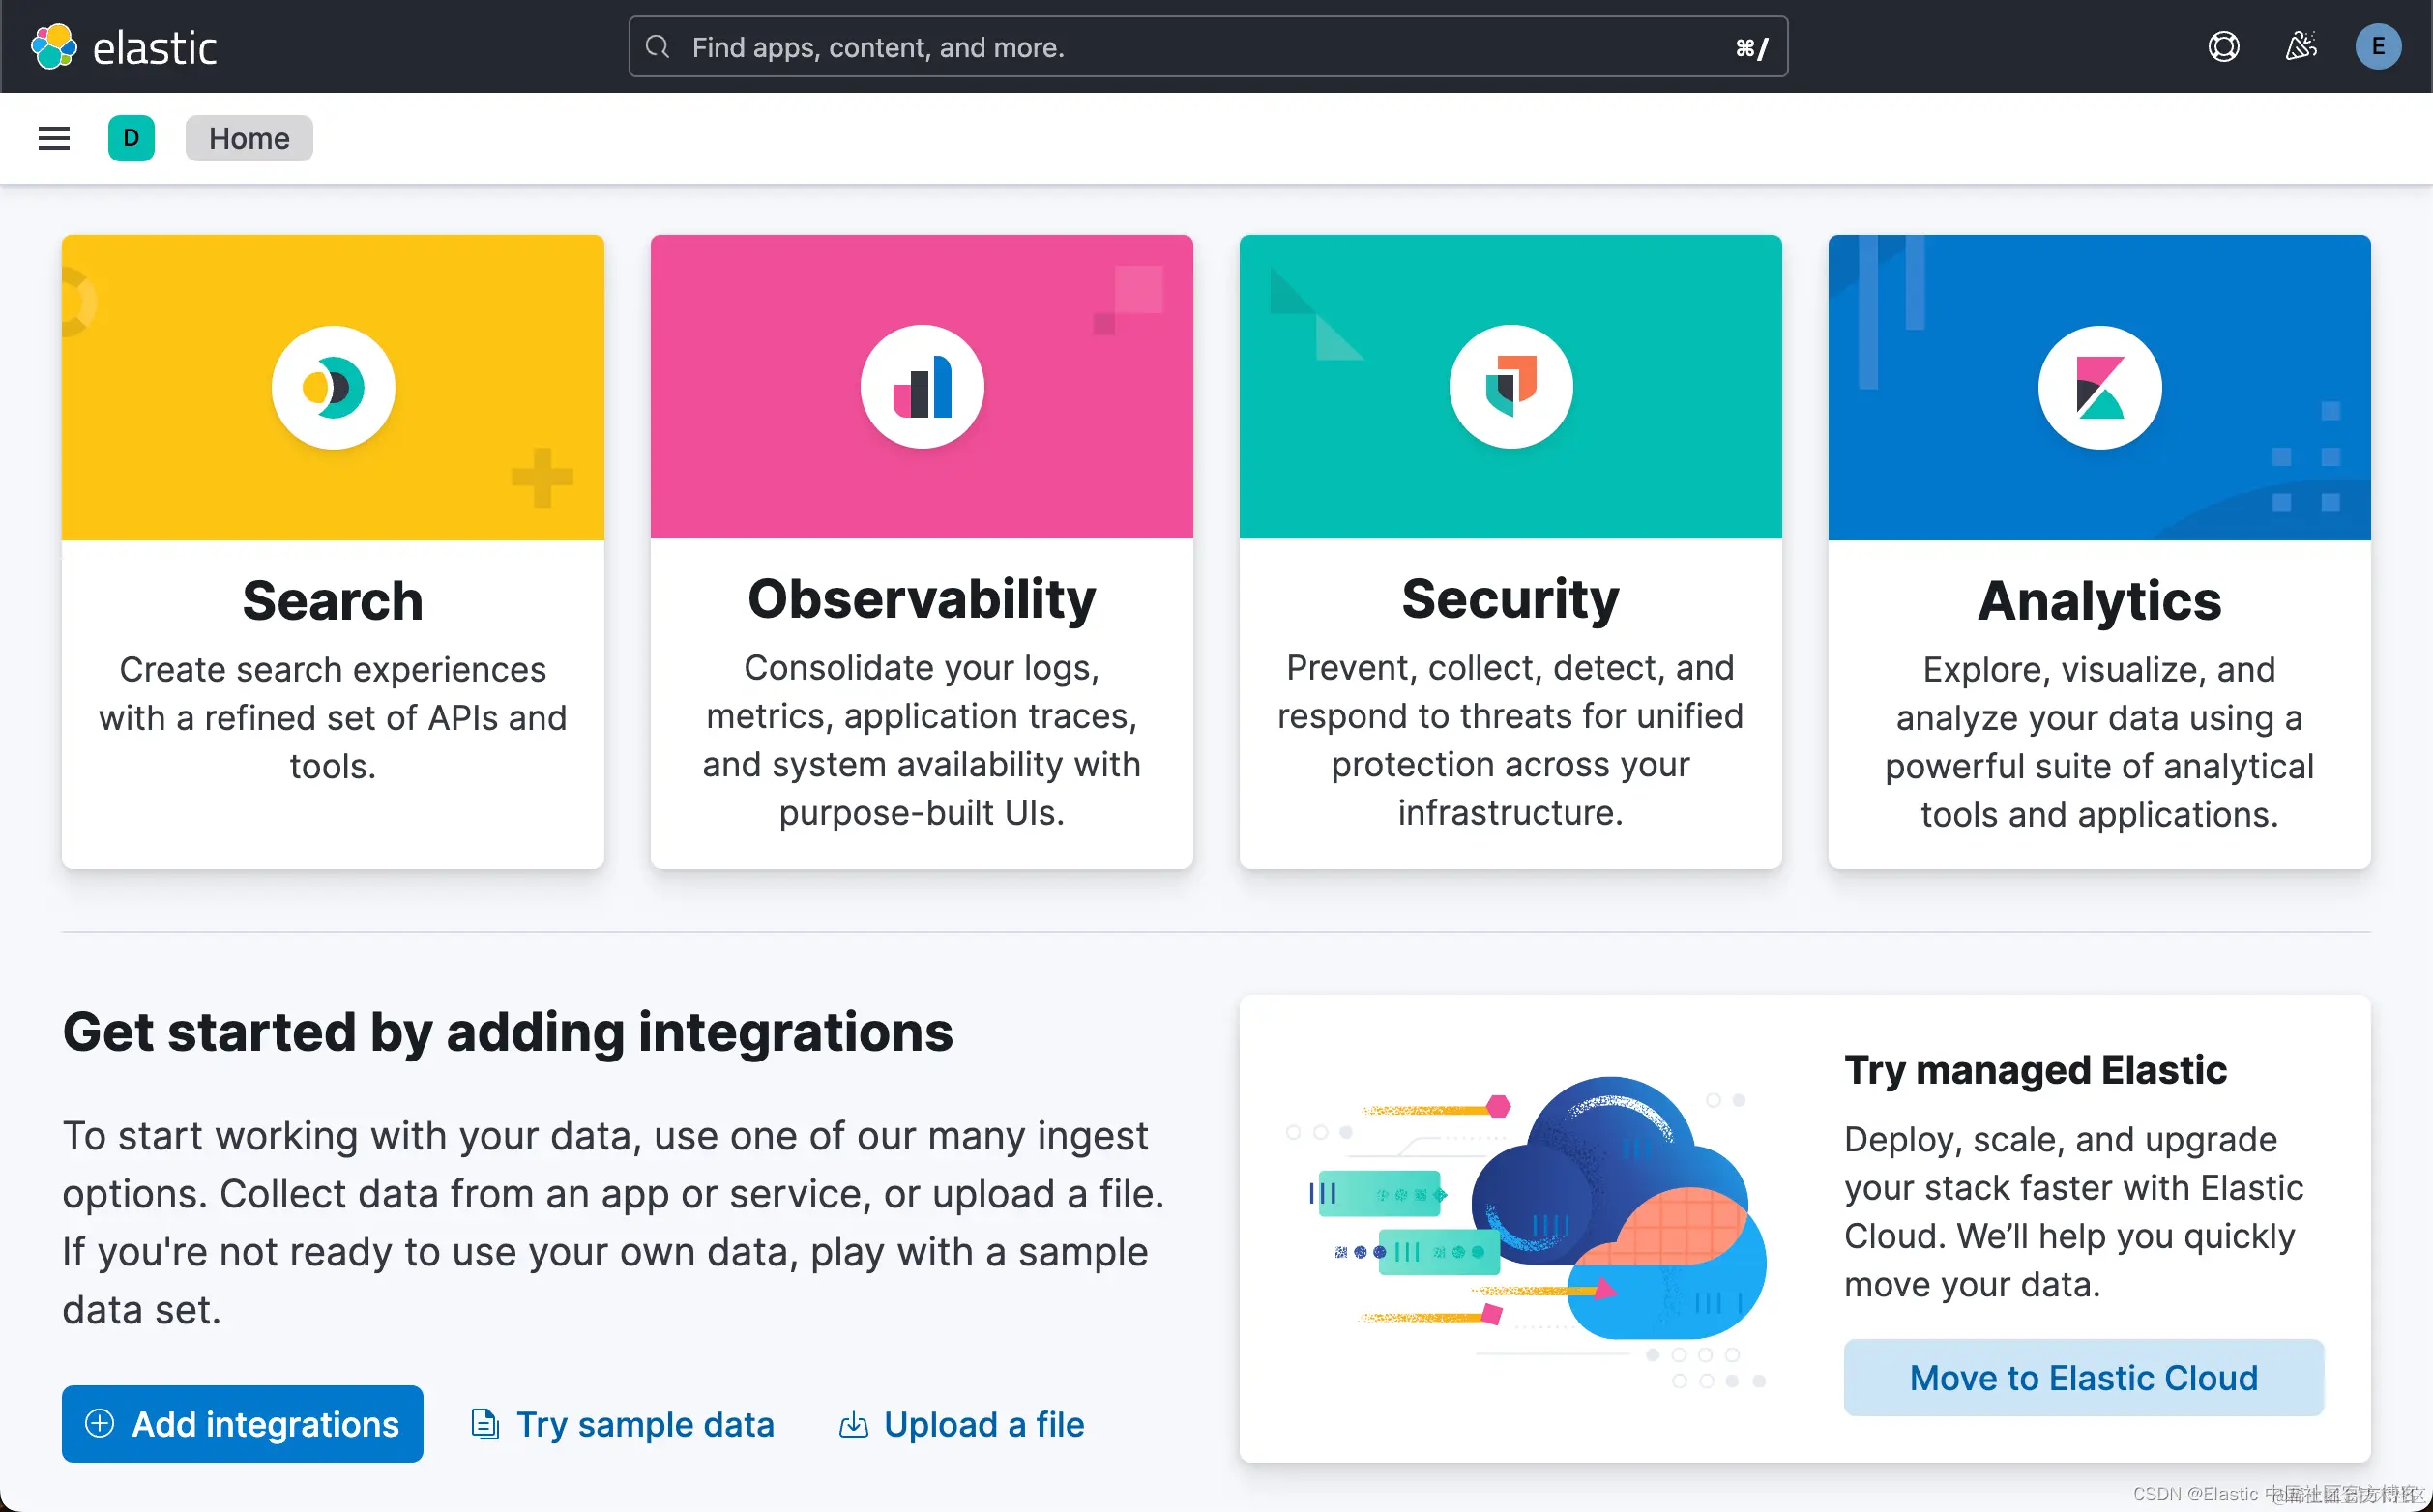This screenshot has height=1512, width=2433.
Task: Click the Observability bar chart icon
Action: pyautogui.click(x=921, y=387)
